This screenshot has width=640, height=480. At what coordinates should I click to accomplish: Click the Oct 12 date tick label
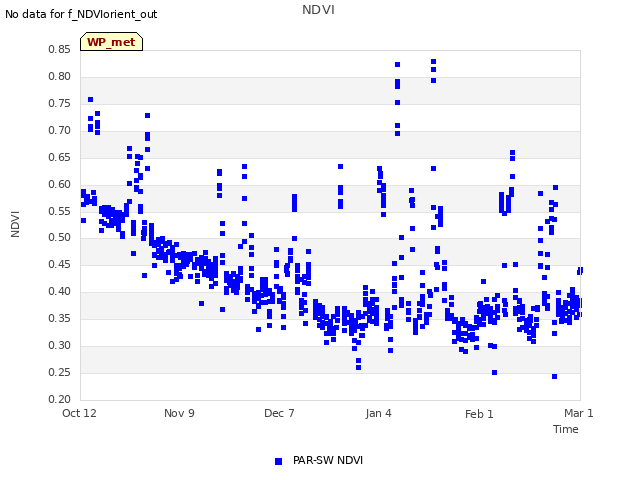click(79, 413)
